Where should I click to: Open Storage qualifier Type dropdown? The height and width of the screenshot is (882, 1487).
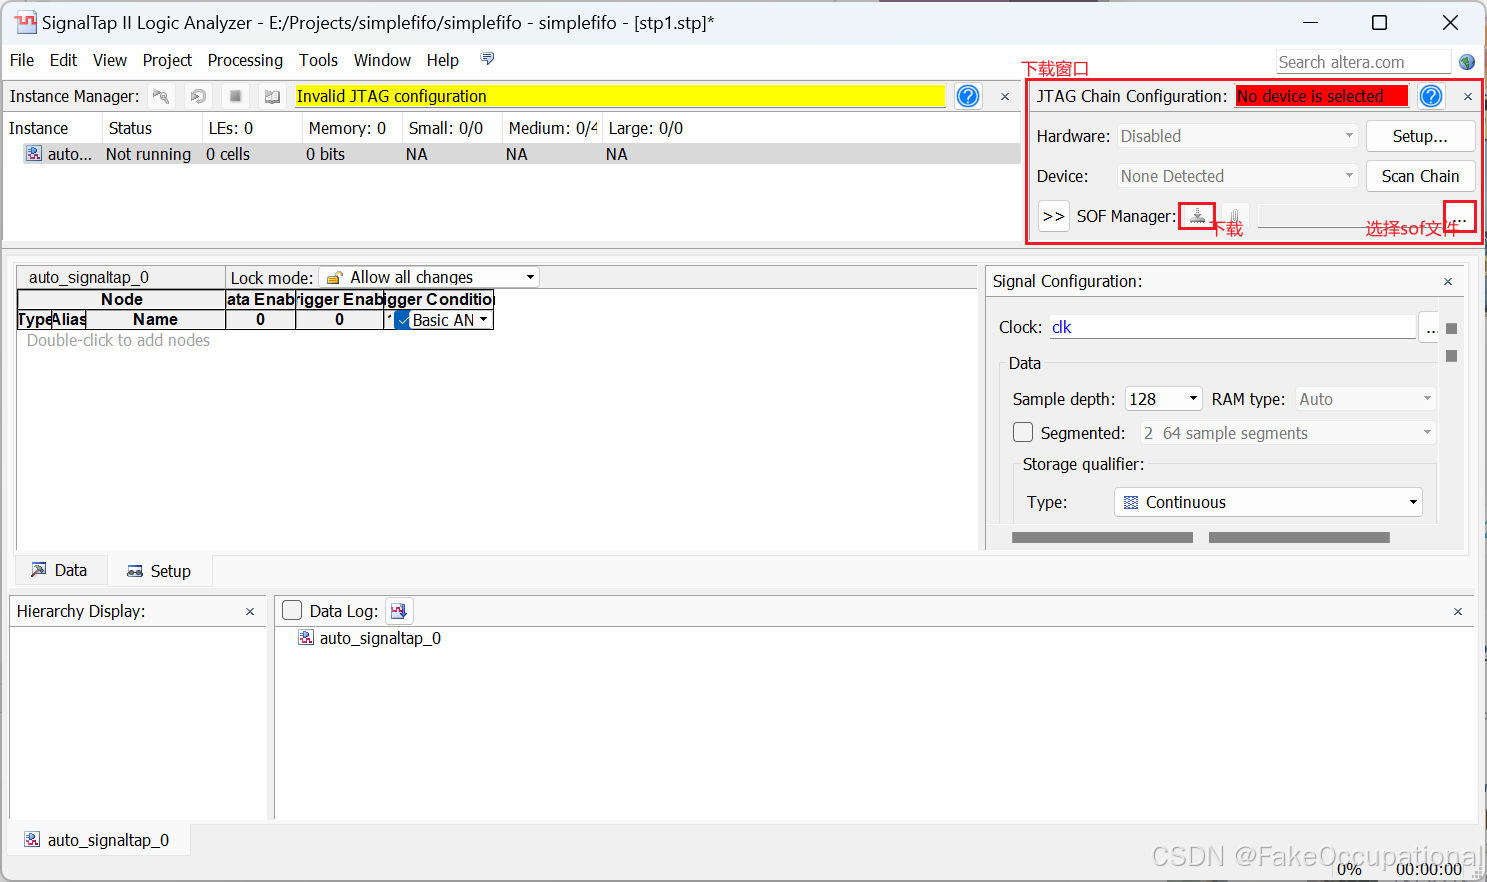1268,502
